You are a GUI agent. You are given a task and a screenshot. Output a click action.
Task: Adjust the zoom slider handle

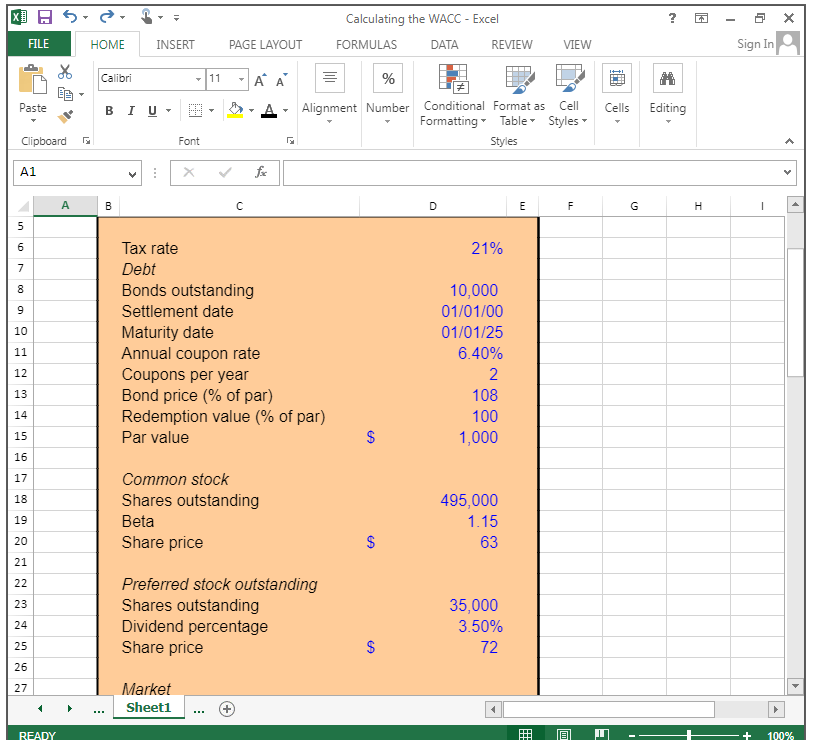tap(689, 735)
